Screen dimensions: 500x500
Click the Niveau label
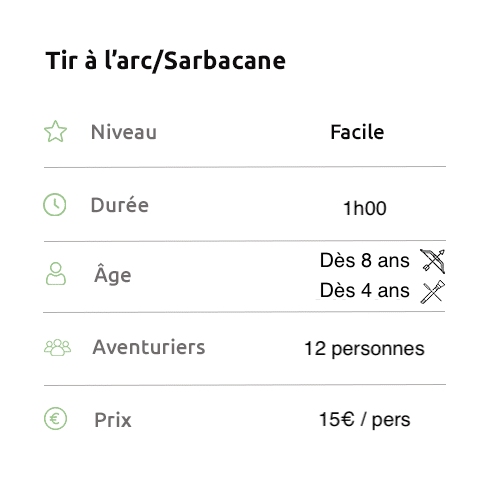coord(124,132)
